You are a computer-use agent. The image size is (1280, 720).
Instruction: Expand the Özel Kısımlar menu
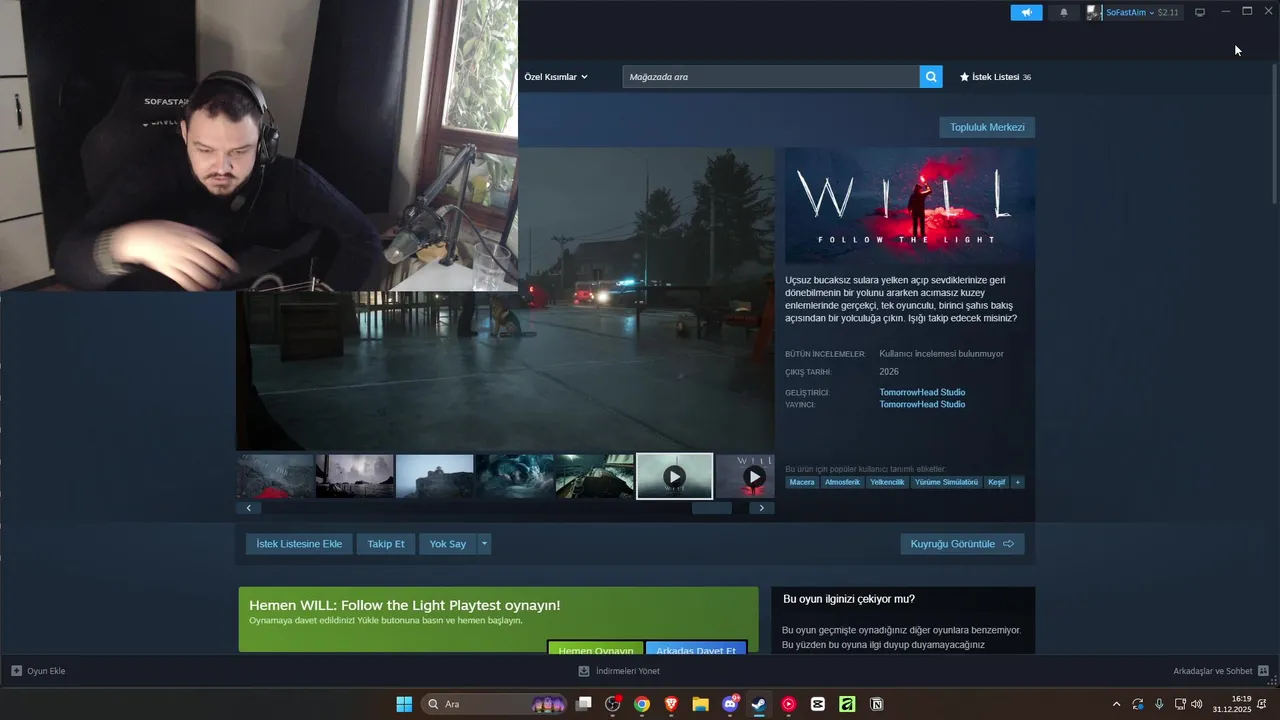[556, 77]
